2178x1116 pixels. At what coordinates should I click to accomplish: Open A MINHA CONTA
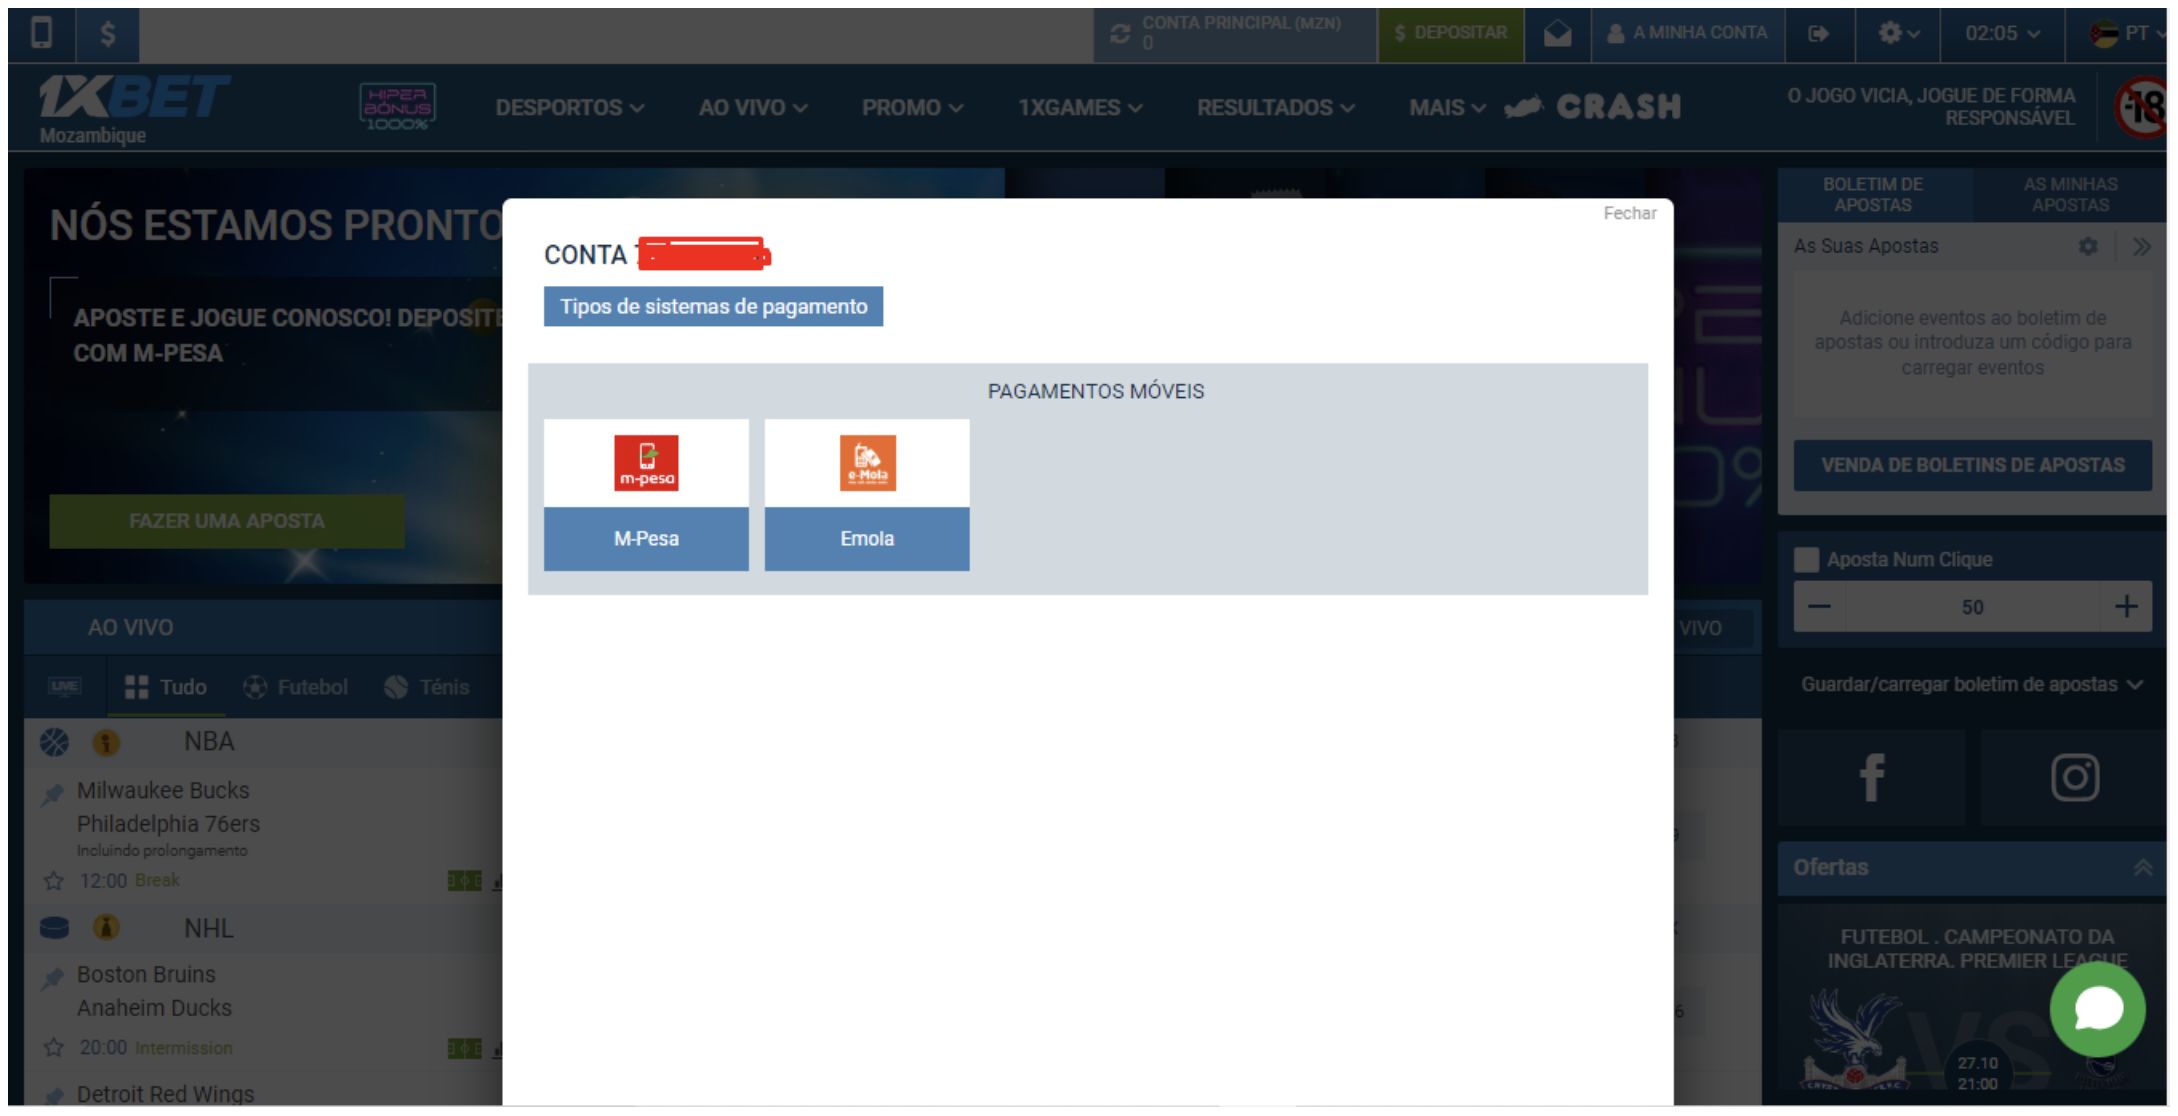click(1688, 35)
